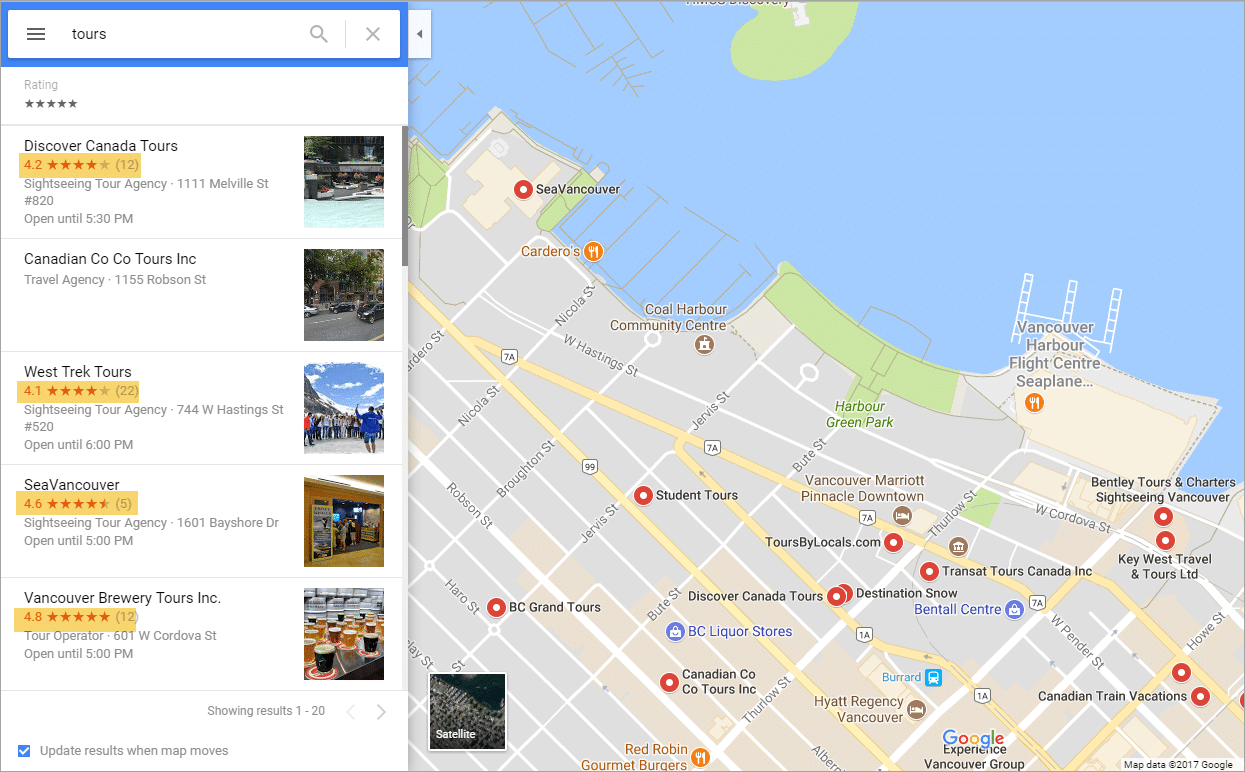Open the hamburger main menu

pos(36,34)
